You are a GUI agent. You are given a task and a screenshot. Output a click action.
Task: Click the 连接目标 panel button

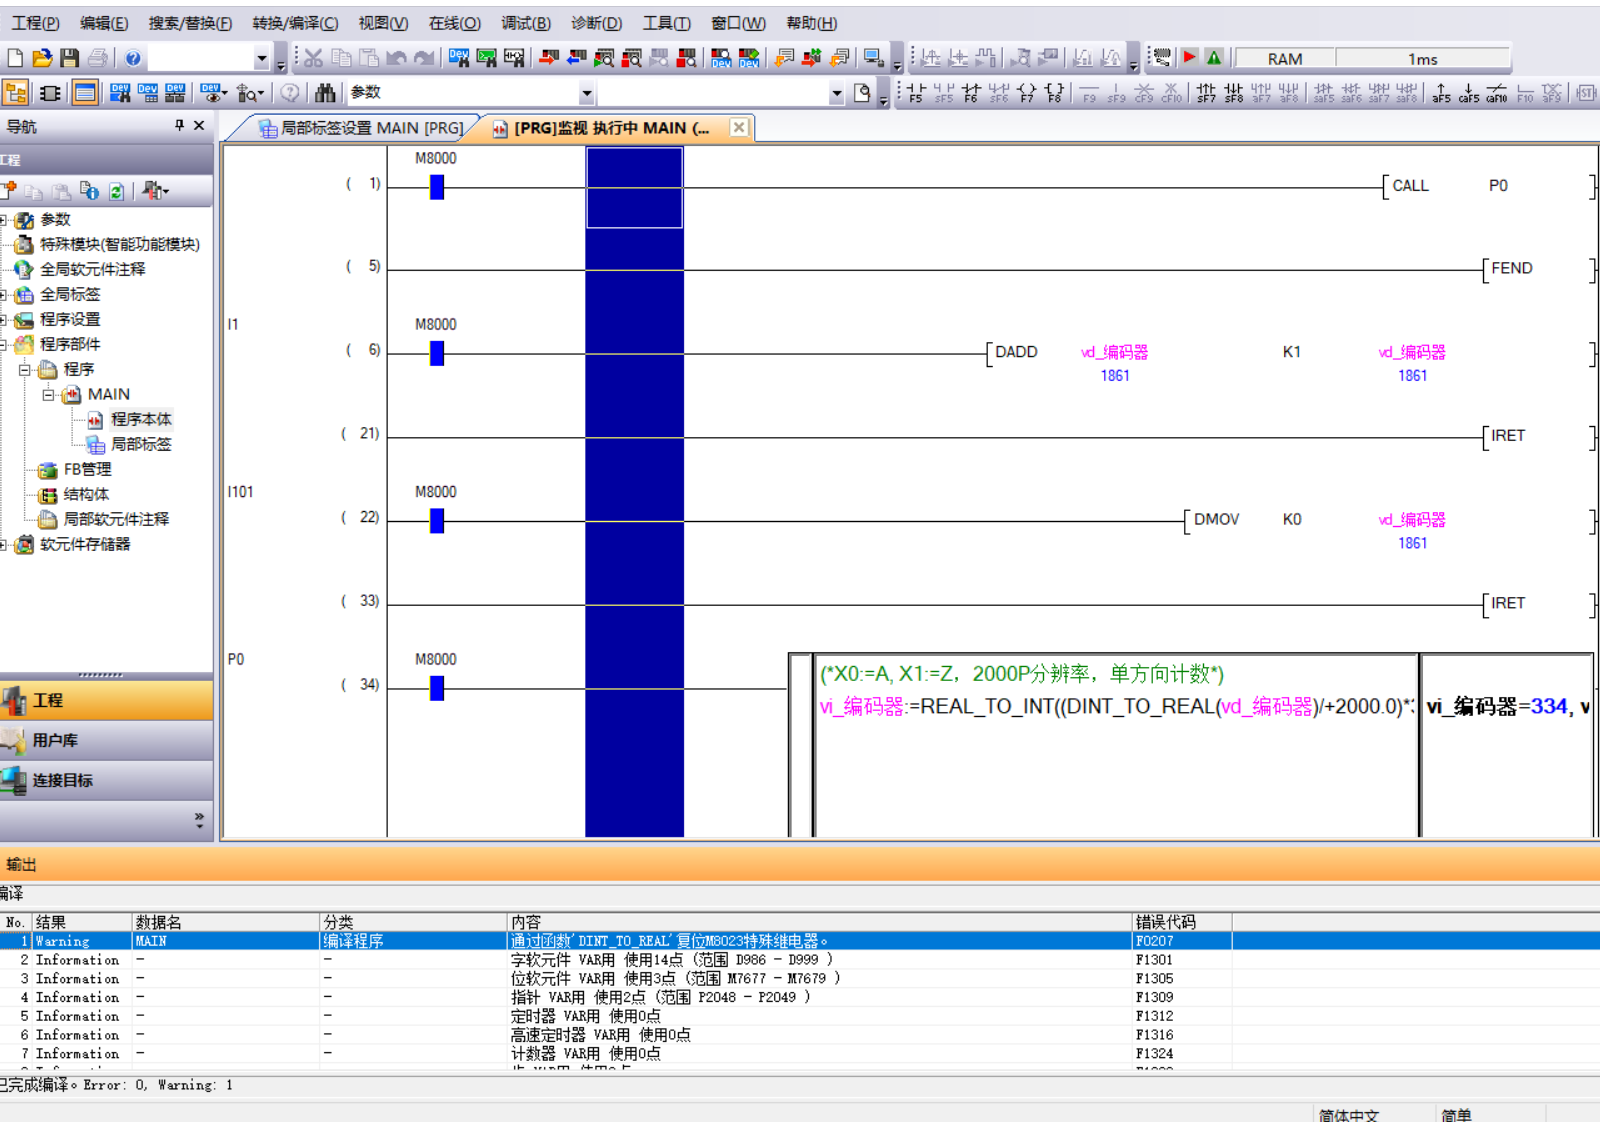(106, 780)
